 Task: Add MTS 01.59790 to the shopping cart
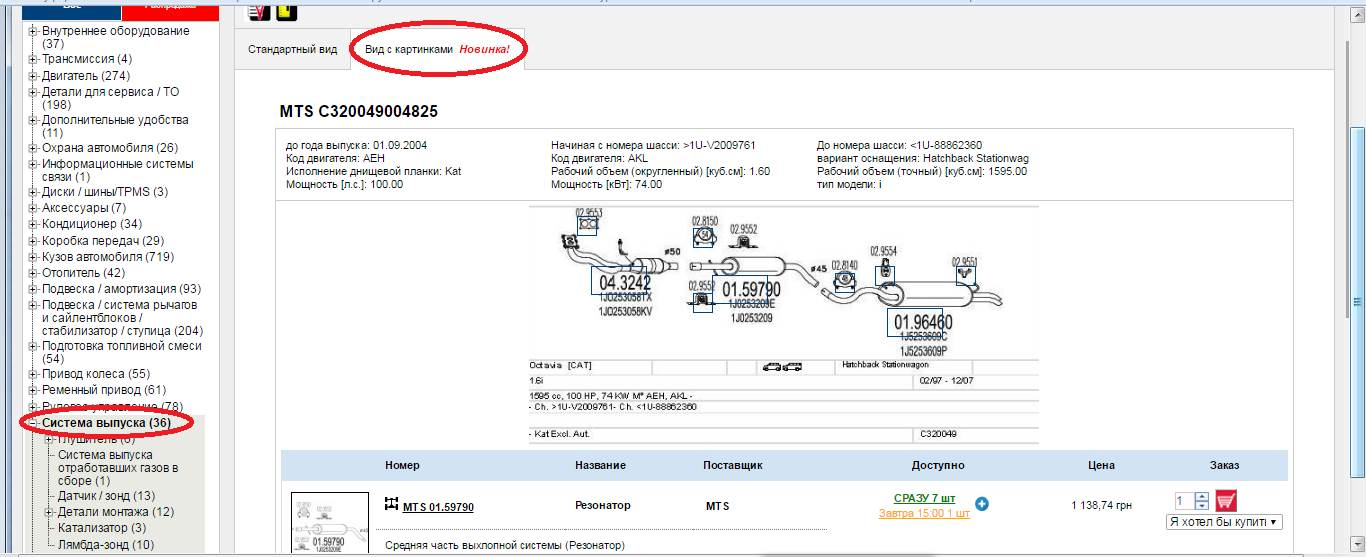(1226, 500)
